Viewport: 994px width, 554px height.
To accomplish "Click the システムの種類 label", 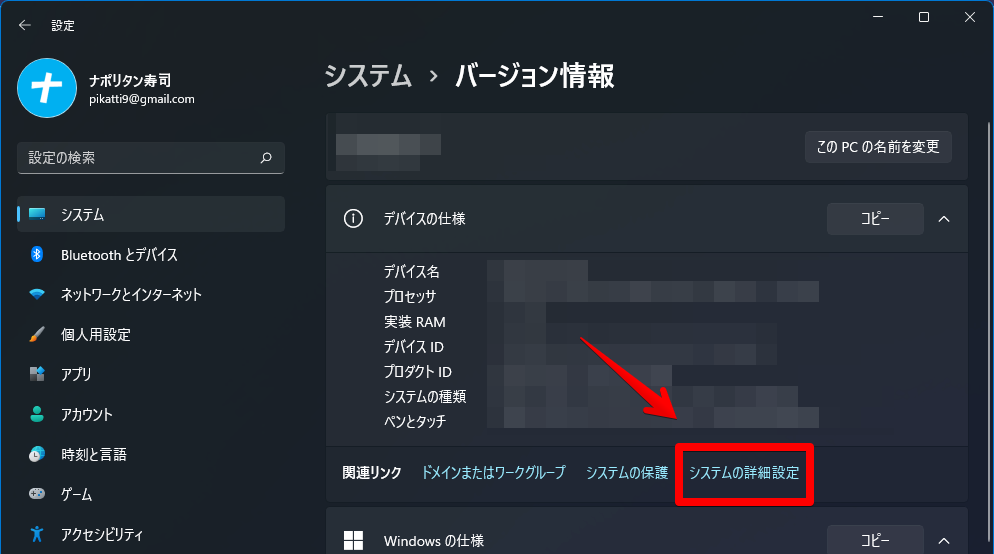I will (425, 397).
